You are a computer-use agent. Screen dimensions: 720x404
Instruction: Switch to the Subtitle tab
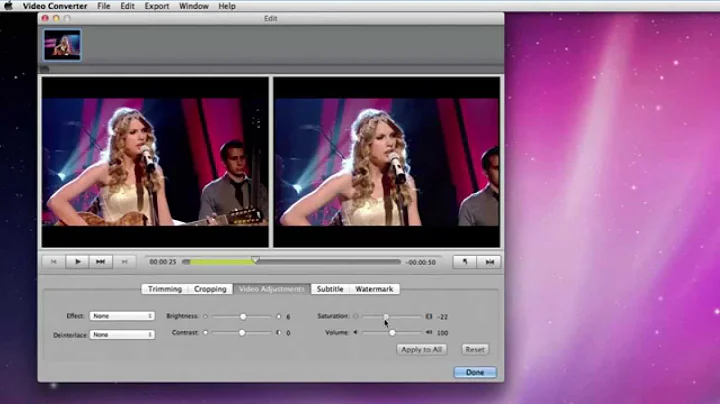click(x=330, y=289)
